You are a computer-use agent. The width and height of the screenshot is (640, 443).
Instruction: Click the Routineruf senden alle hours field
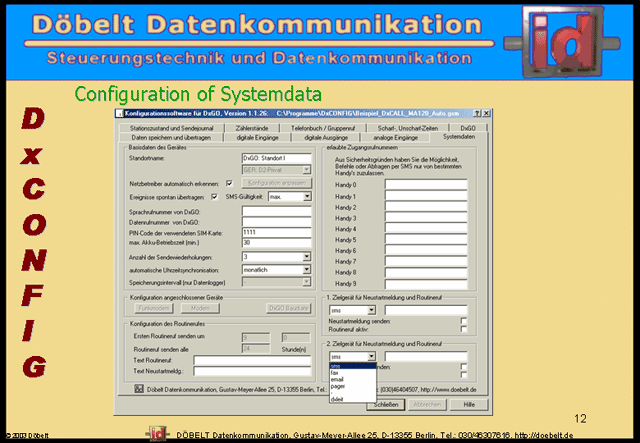click(x=256, y=349)
